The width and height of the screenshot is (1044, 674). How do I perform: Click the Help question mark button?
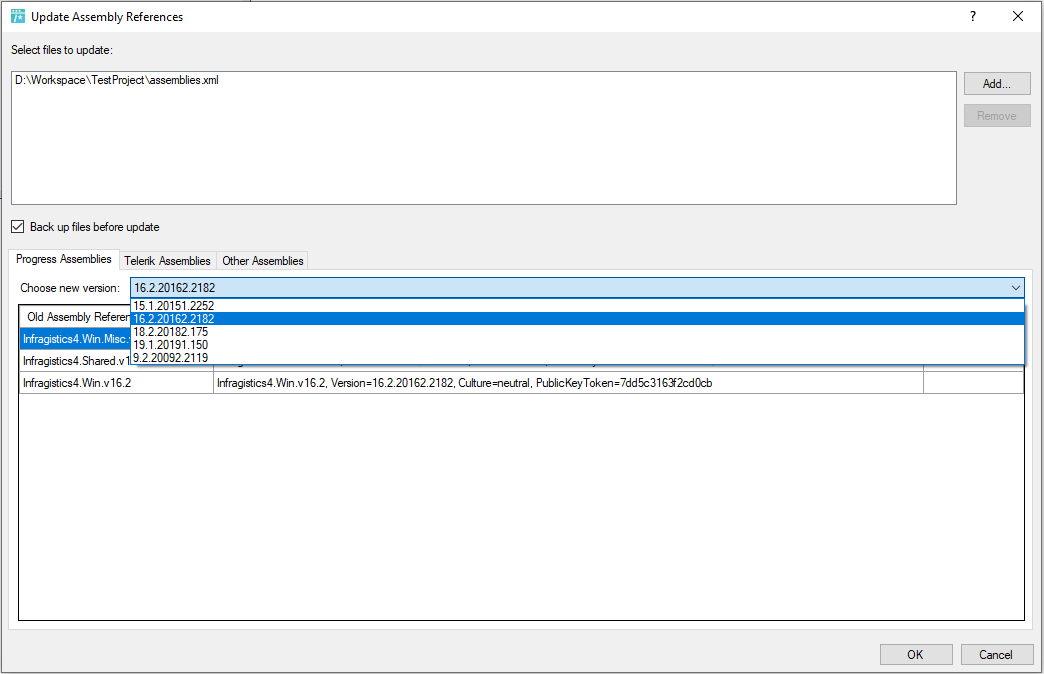click(x=972, y=17)
